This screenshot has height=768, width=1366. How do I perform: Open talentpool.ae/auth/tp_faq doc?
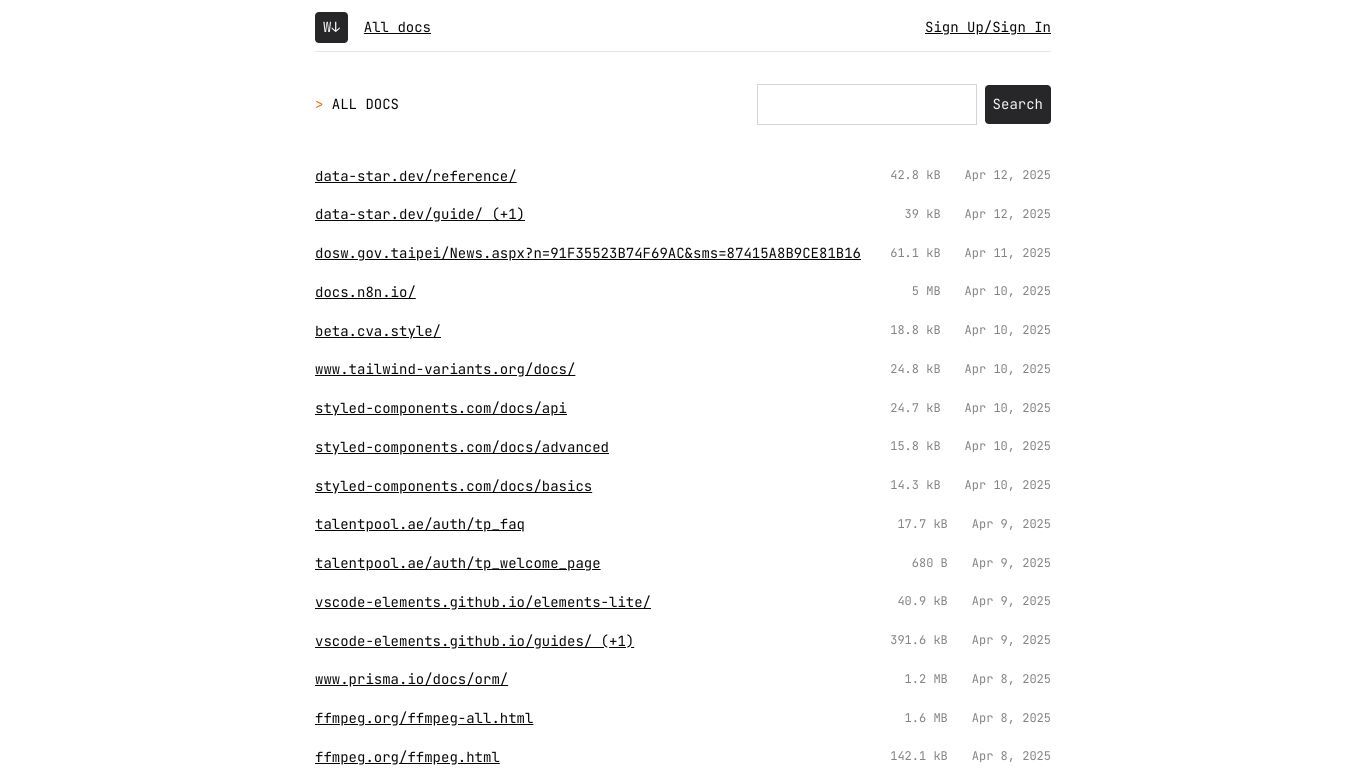(420, 525)
